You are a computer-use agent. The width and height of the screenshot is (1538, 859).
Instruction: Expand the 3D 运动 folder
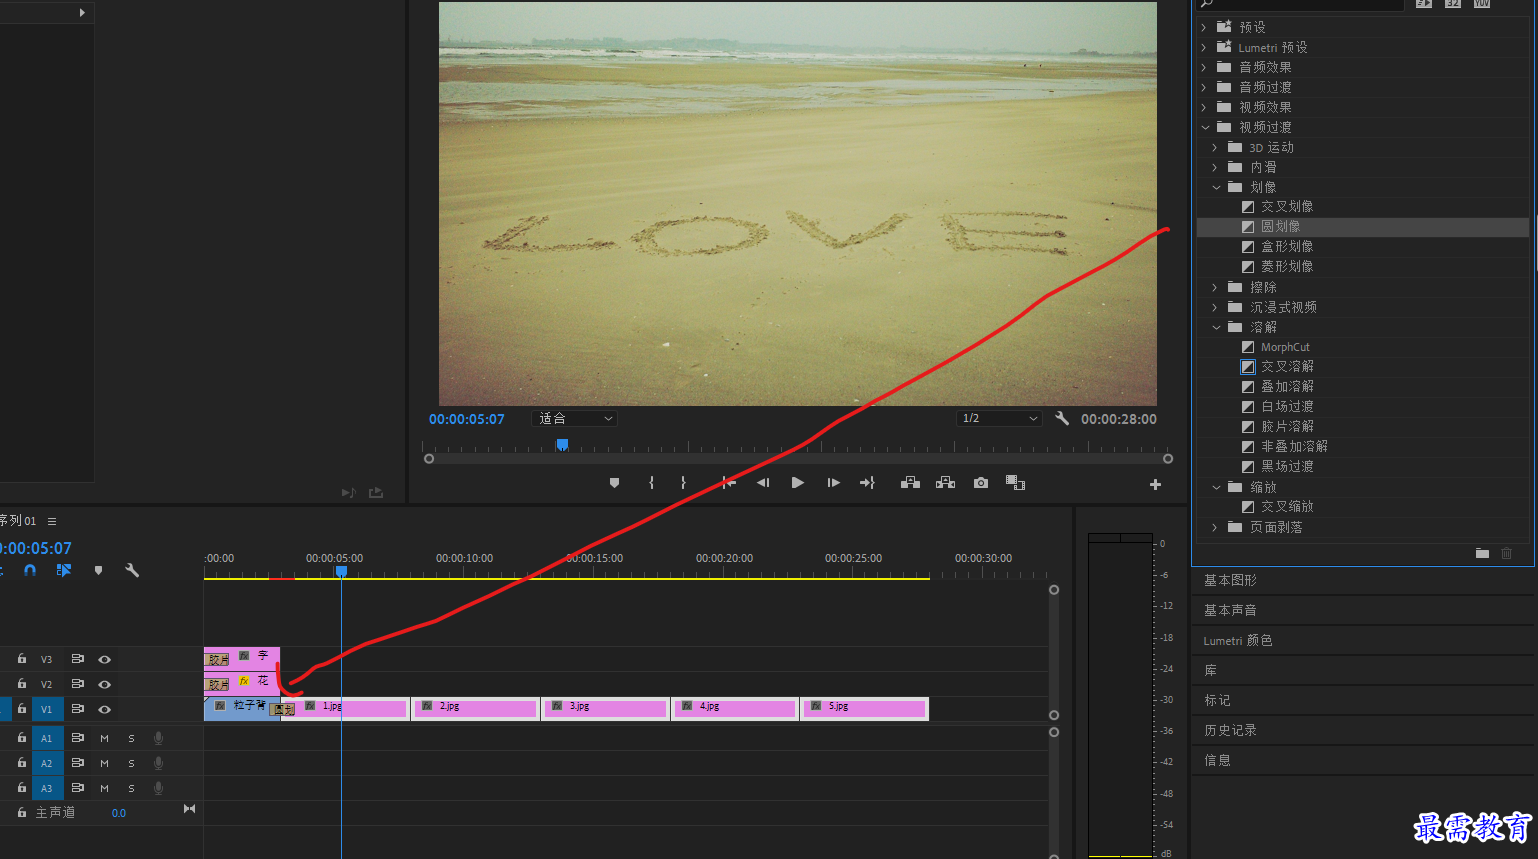[x=1216, y=147]
